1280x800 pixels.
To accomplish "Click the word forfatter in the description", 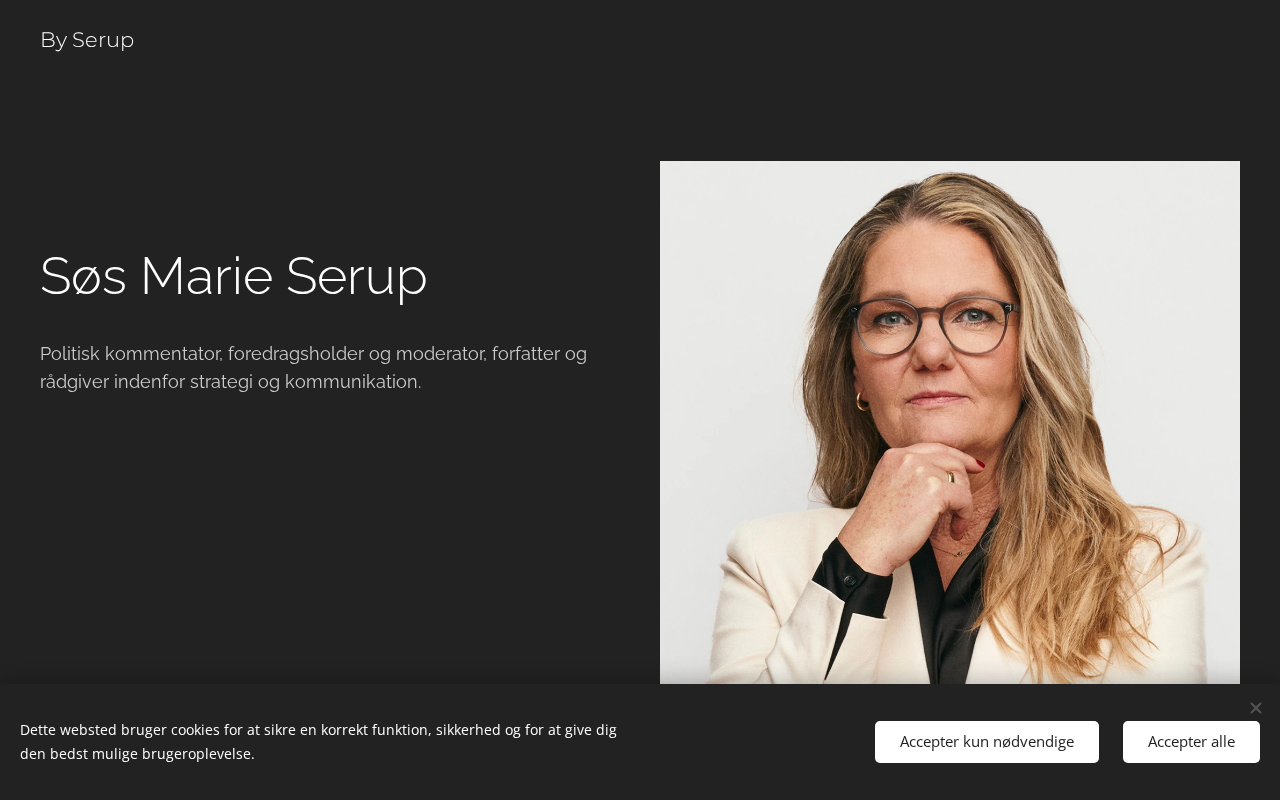I will tap(528, 354).
